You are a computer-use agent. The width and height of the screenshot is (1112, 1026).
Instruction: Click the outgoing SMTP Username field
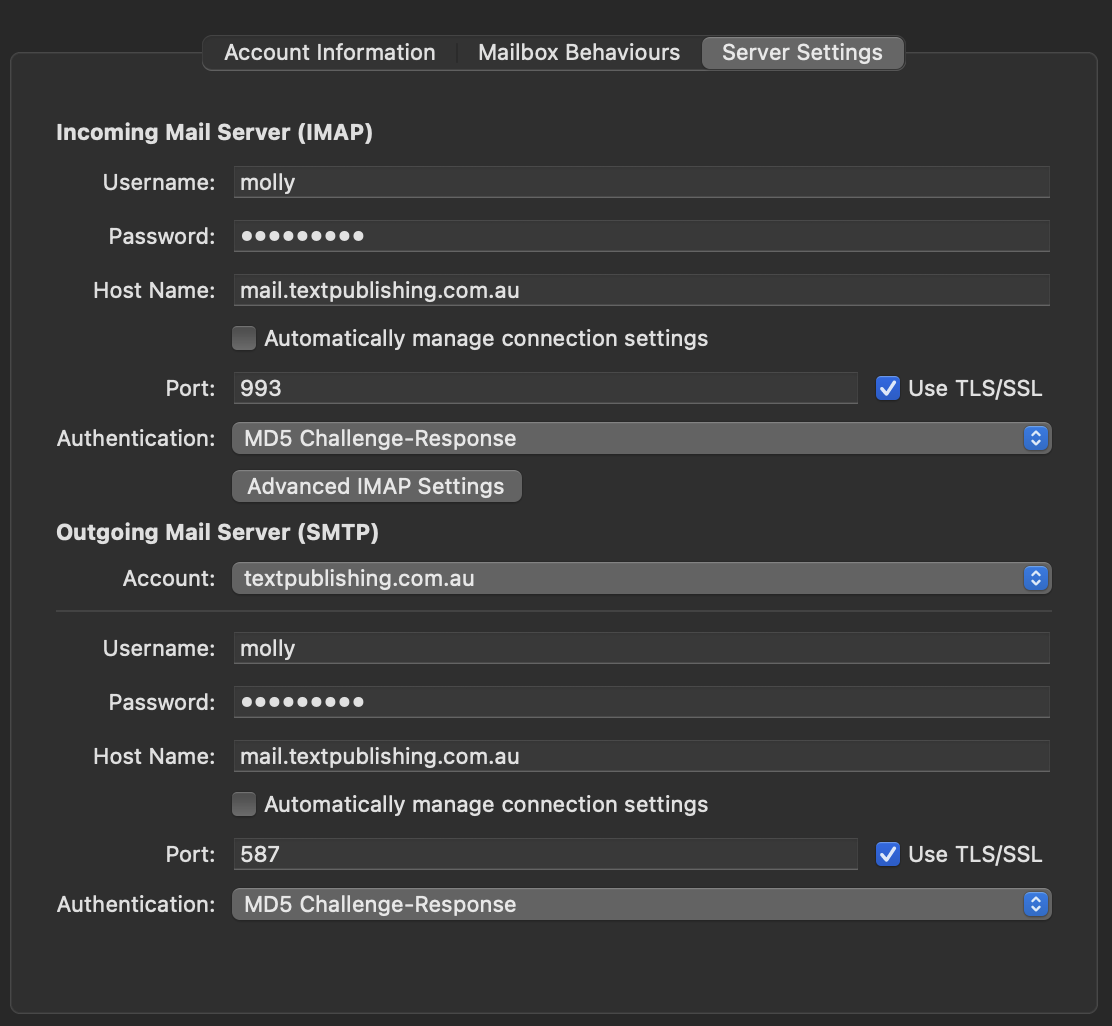coord(641,648)
